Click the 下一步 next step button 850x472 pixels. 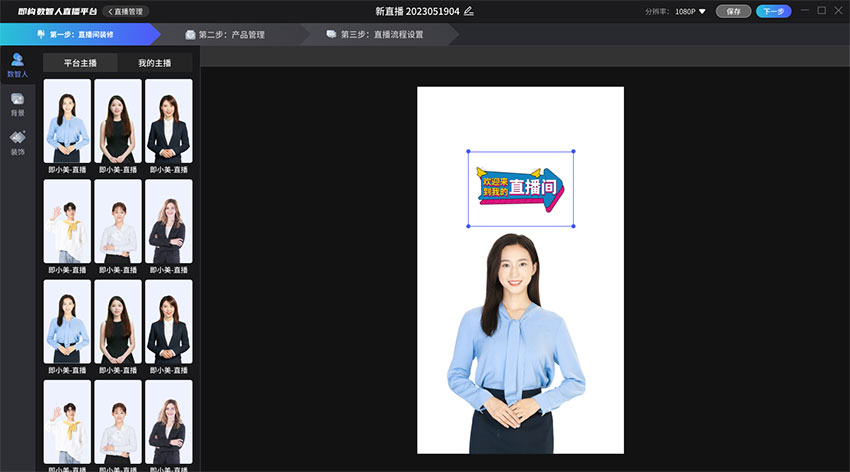point(773,11)
